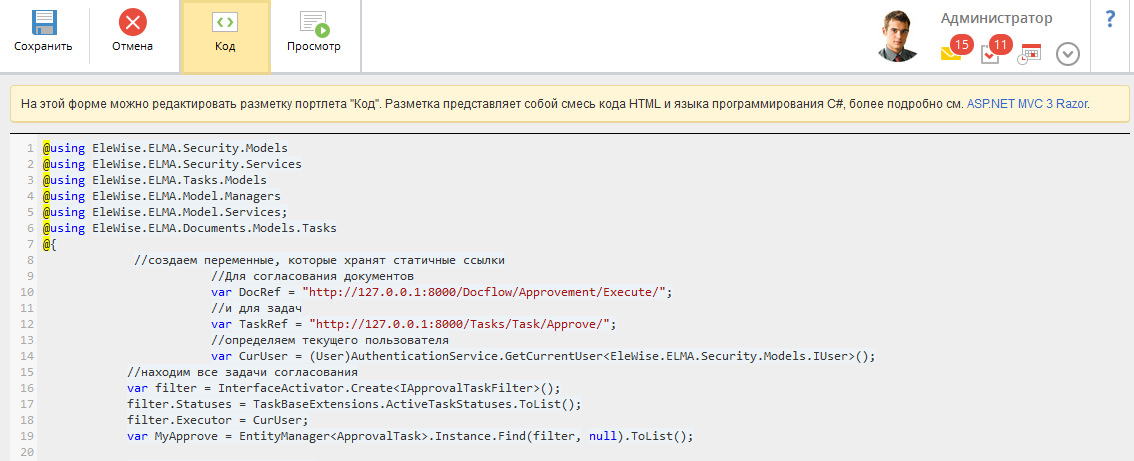Image resolution: width=1134 pixels, height=461 pixels.
Task: Open messages via the yellow envelope icon
Action: click(950, 54)
